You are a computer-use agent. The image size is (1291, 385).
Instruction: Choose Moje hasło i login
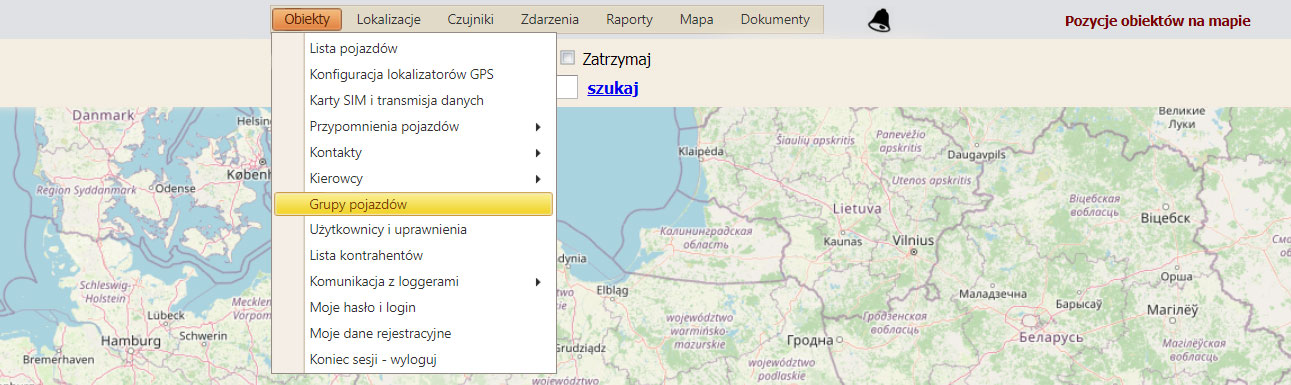pyautogui.click(x=413, y=308)
